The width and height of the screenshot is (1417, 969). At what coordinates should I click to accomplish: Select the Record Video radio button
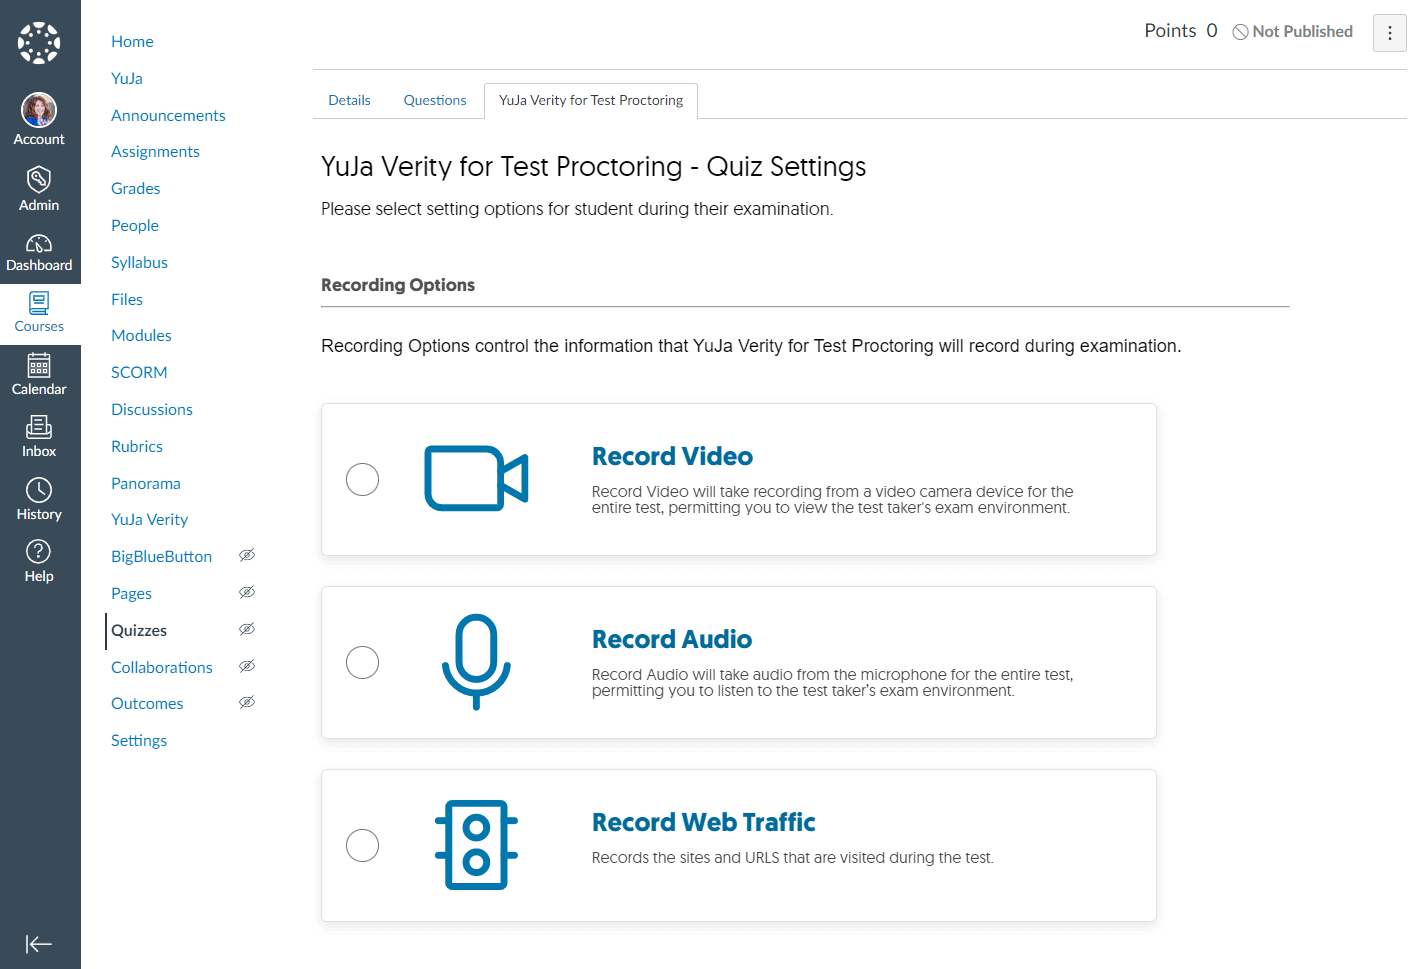362,480
